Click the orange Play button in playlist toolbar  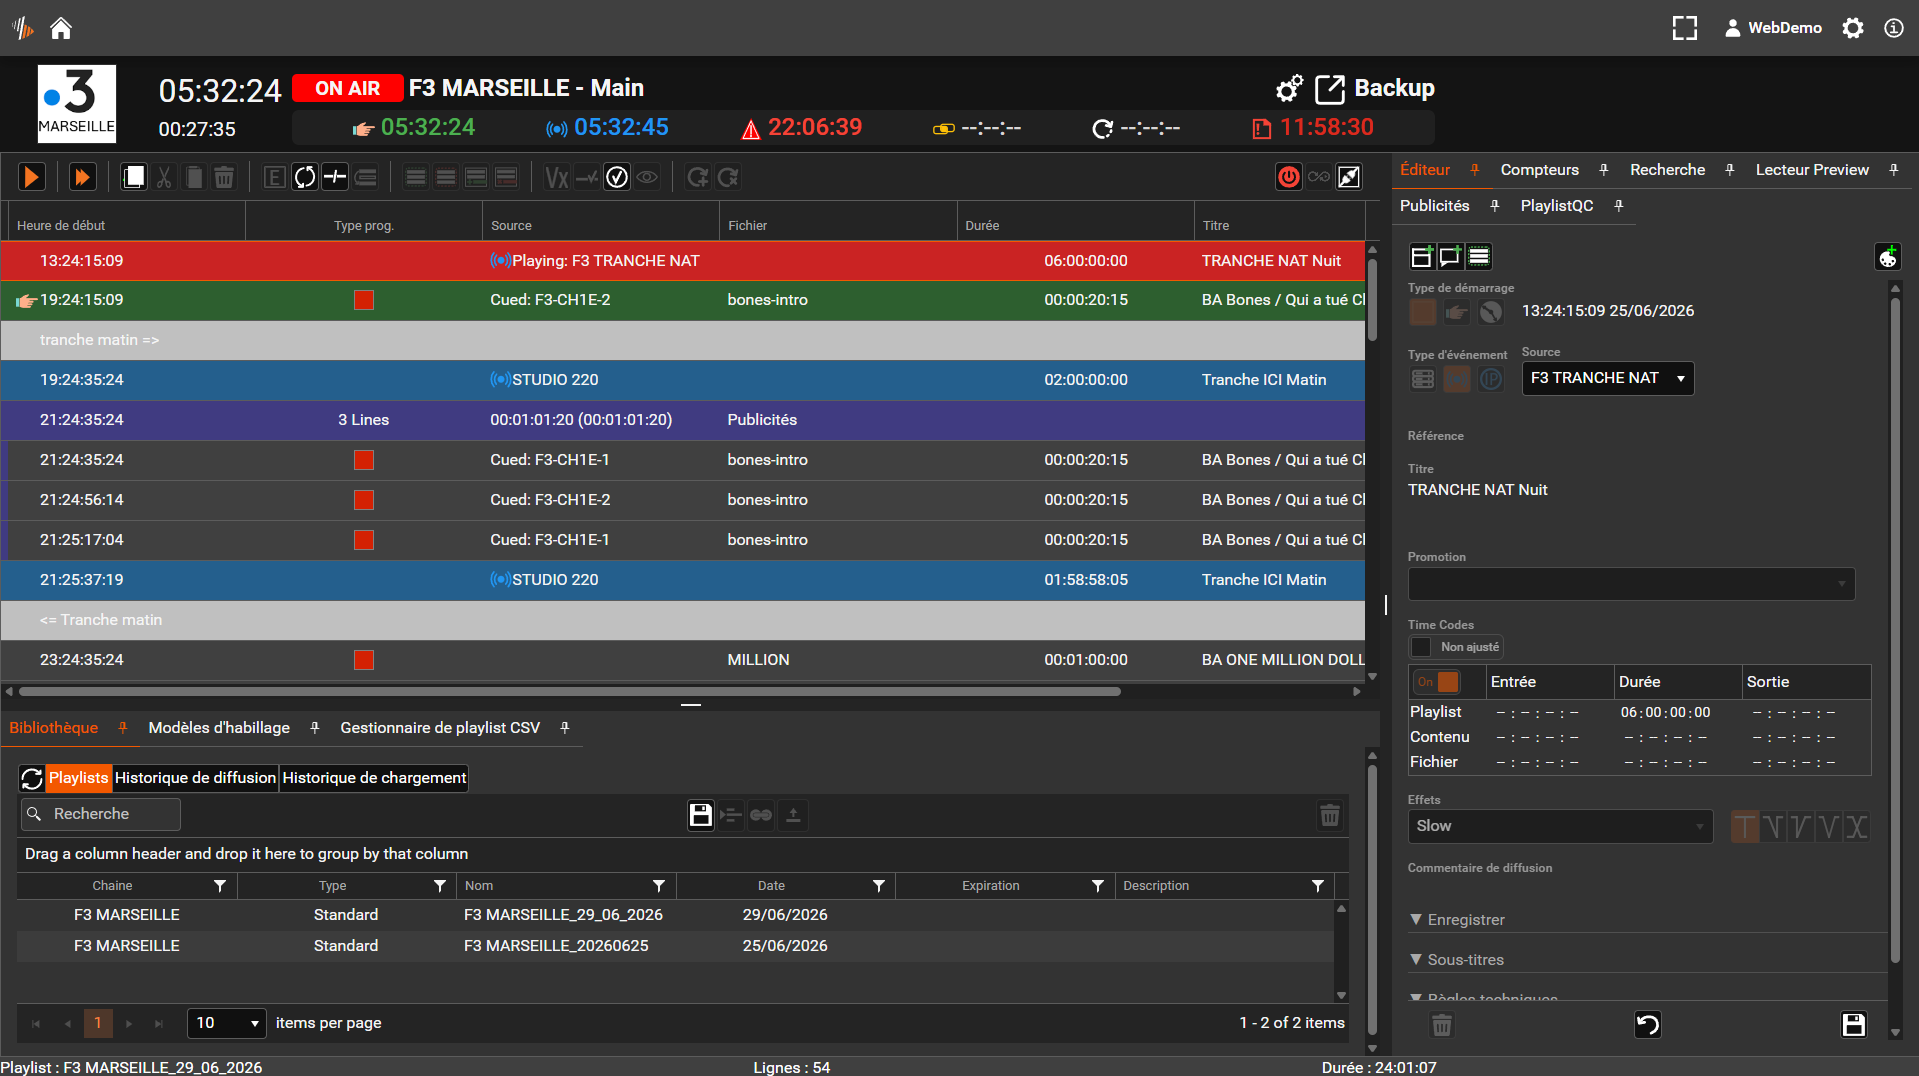[x=32, y=177]
